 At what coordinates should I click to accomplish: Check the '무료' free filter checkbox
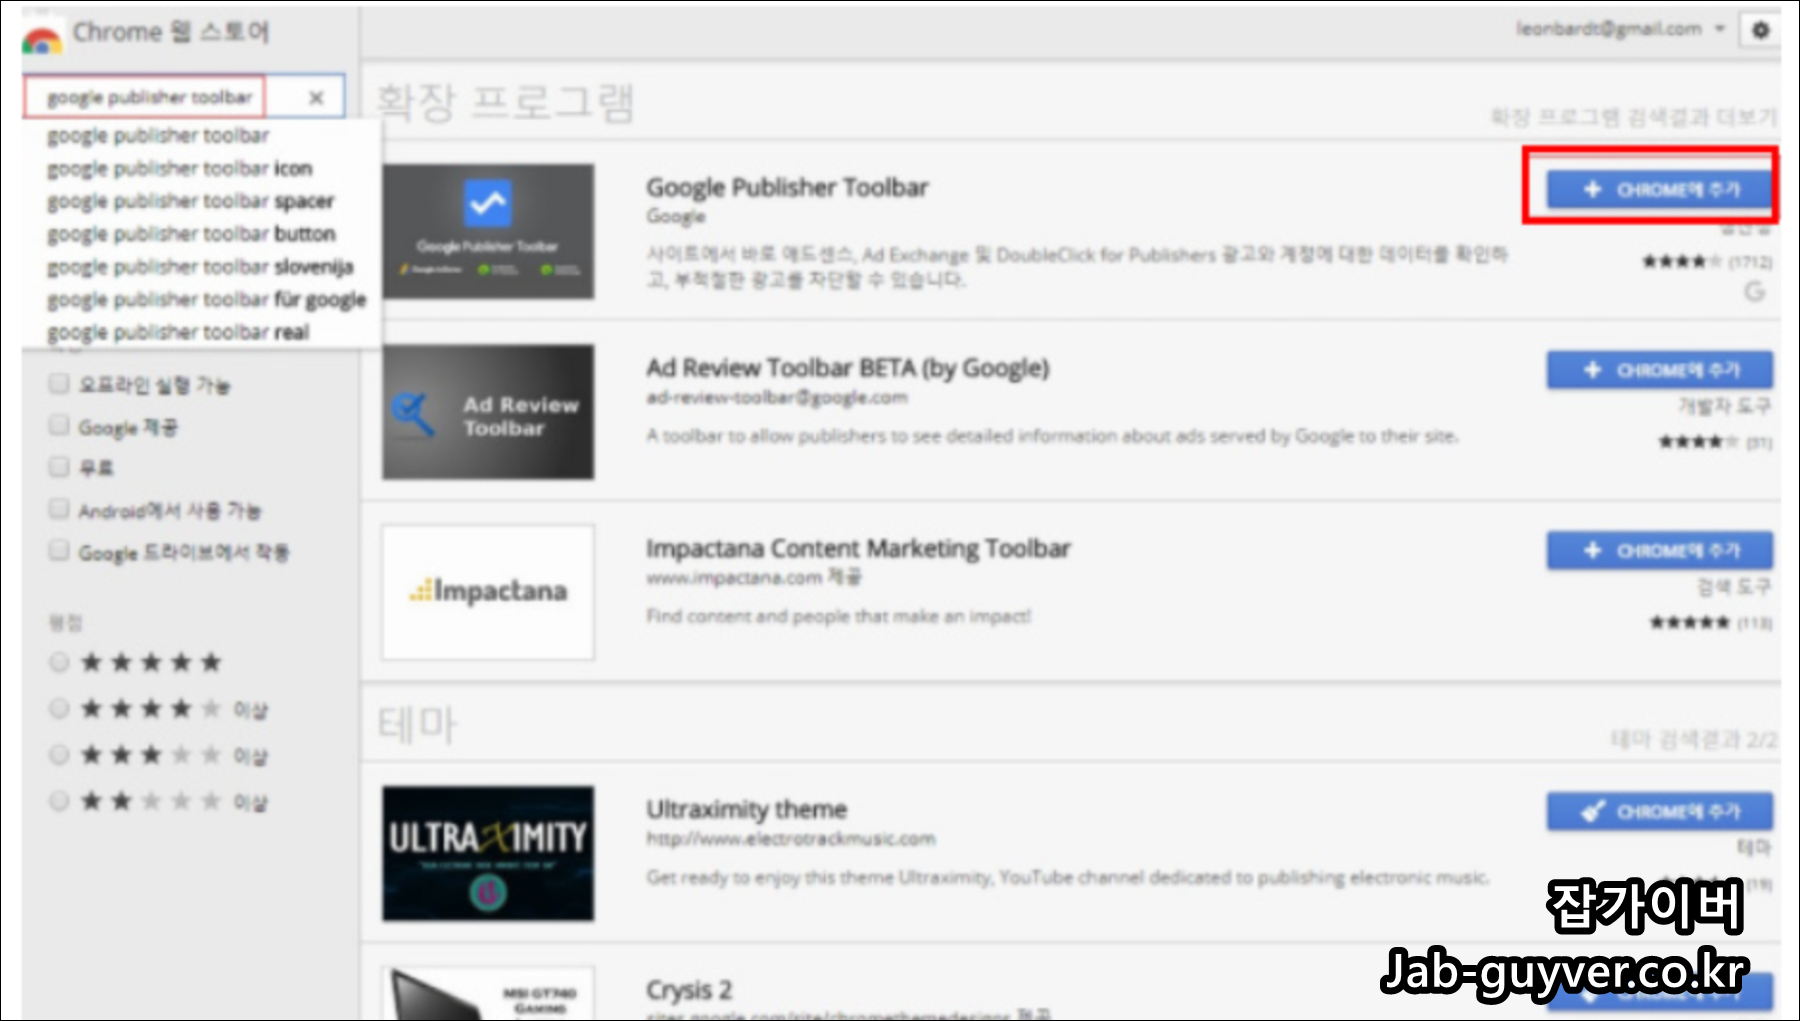pyautogui.click(x=59, y=467)
